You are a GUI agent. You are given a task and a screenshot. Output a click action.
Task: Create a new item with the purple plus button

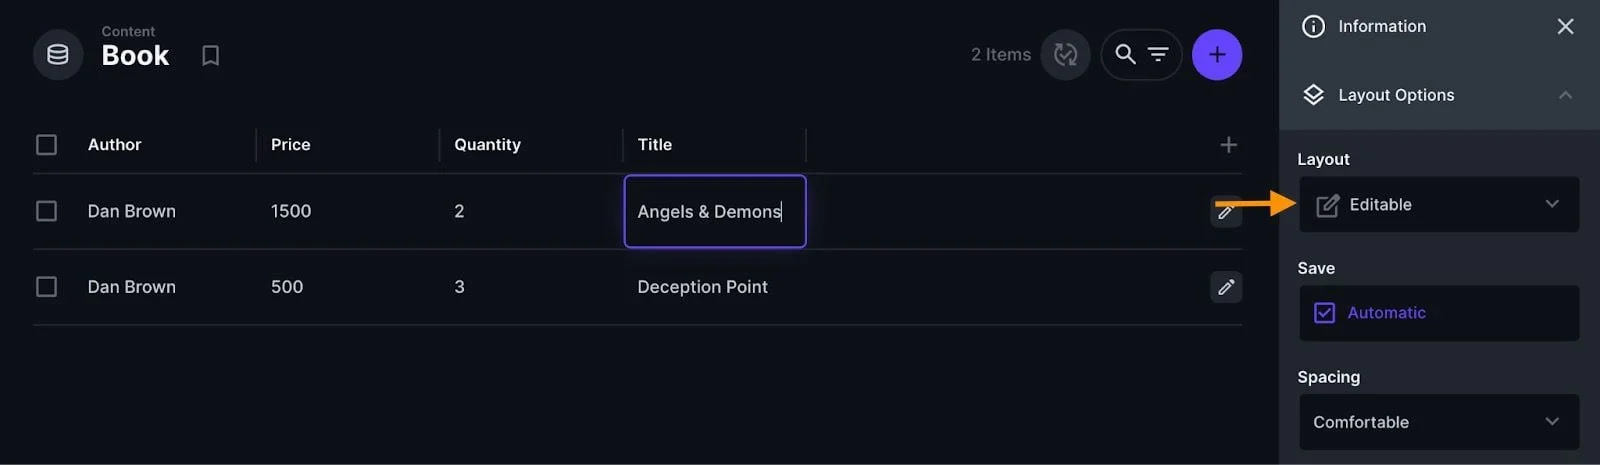tap(1217, 55)
